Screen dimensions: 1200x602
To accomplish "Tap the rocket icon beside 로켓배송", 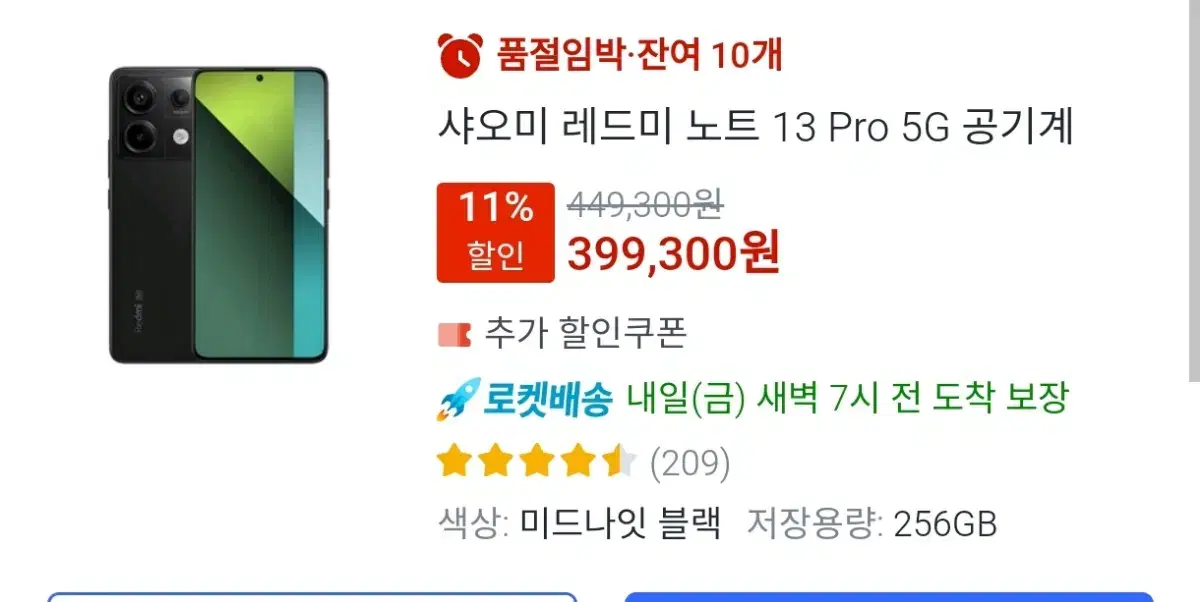I will pos(458,400).
